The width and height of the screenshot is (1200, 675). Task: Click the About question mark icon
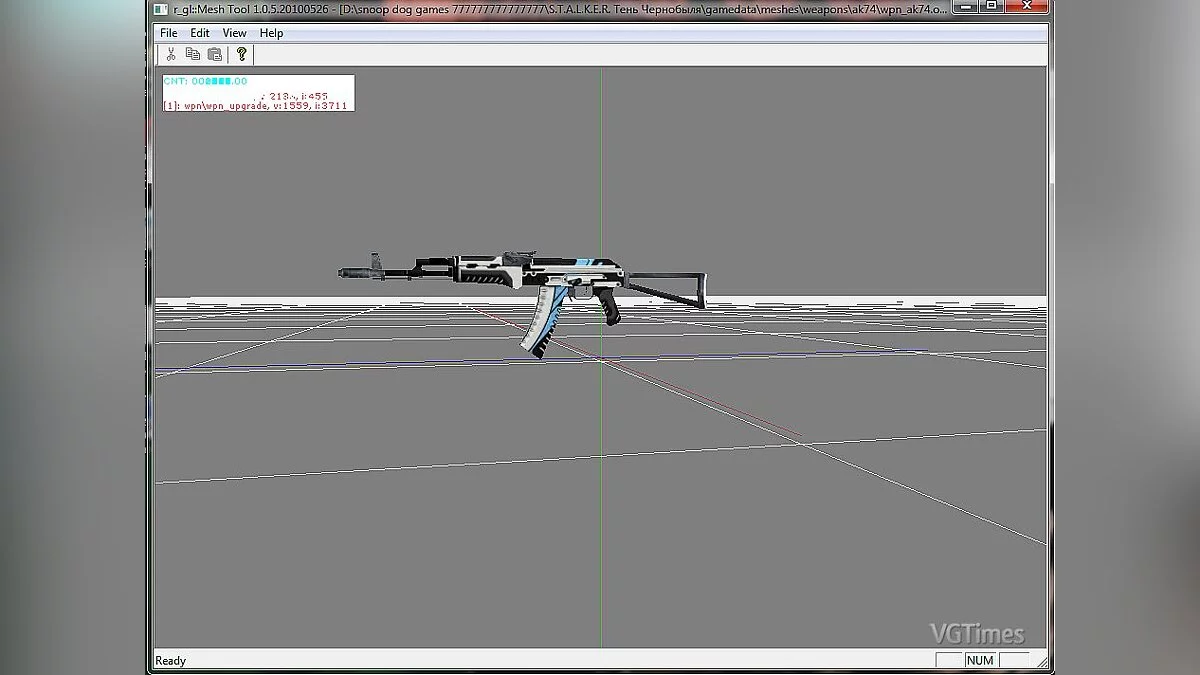pos(241,54)
